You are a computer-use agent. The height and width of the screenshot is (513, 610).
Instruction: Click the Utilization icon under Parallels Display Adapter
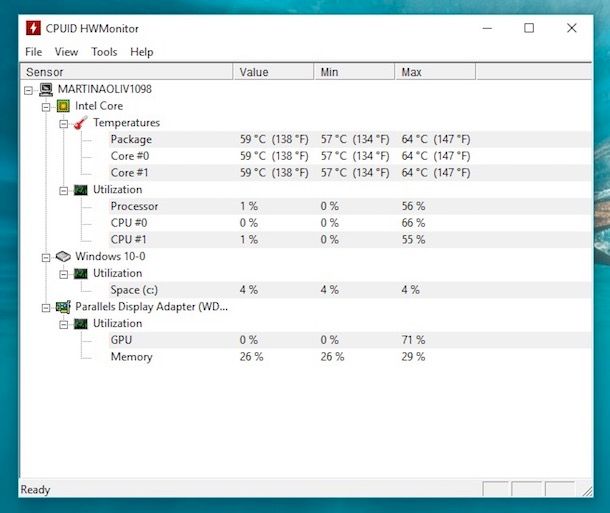coord(81,324)
